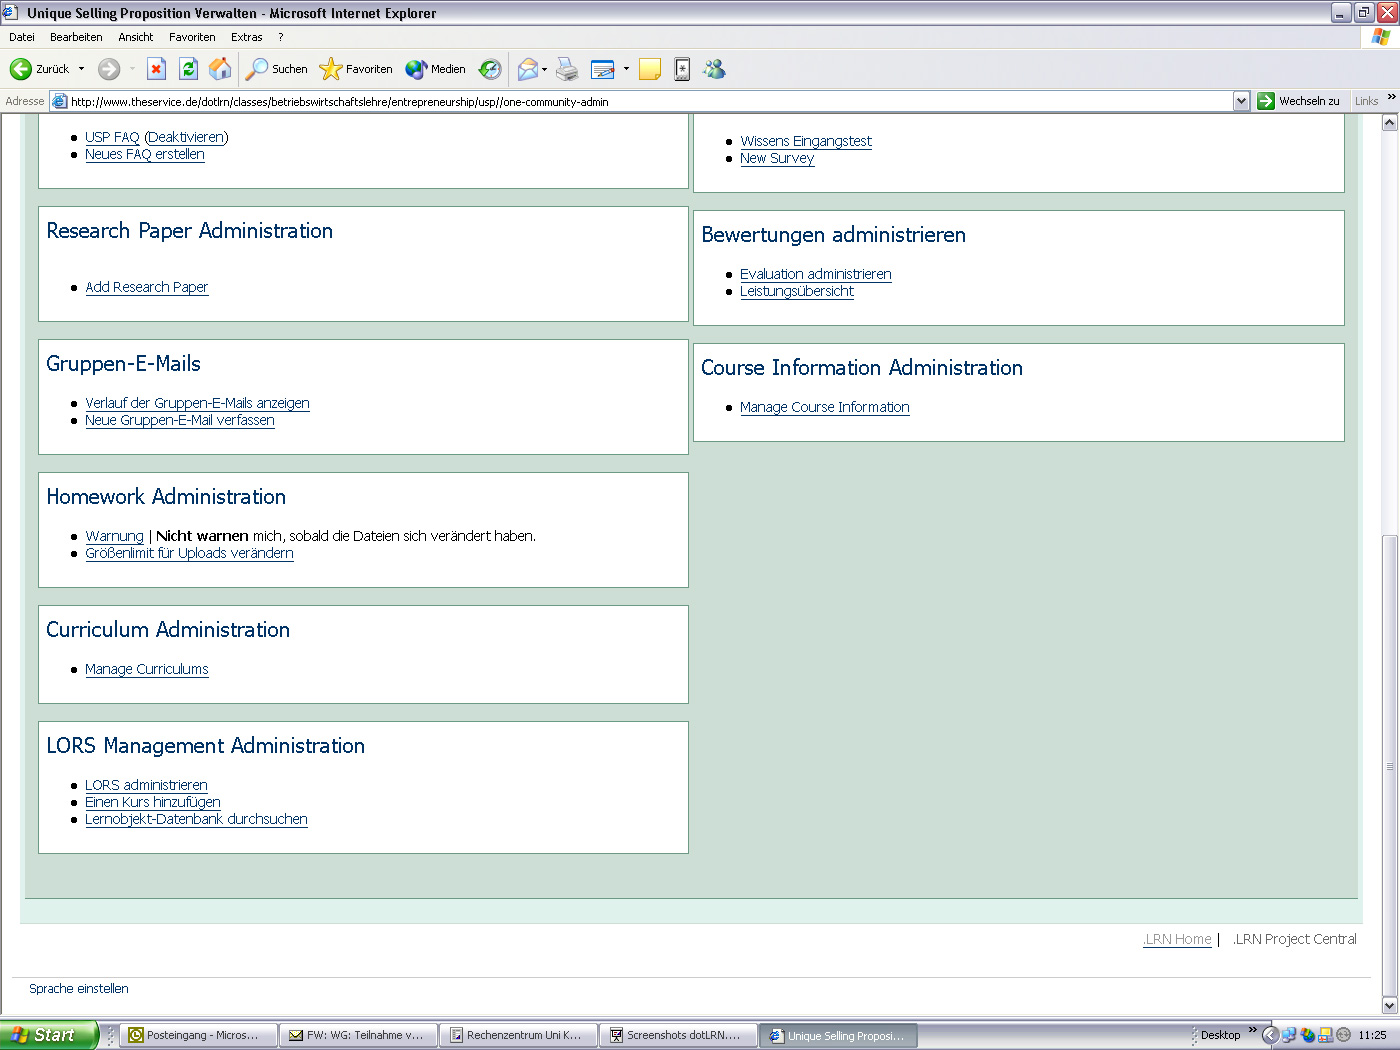Open the Ansicht menu
The height and width of the screenshot is (1050, 1400).
coord(135,36)
